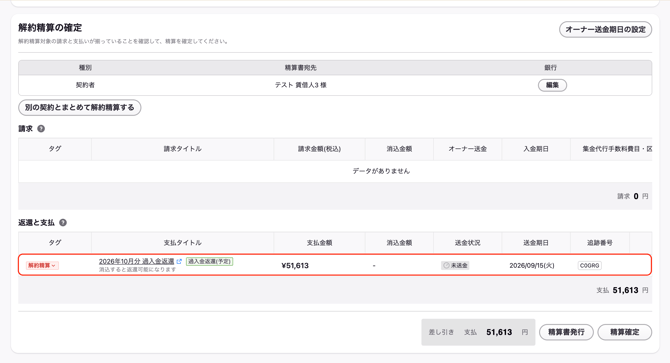
Task: Click the 契約者 type cell
Action: [85, 85]
